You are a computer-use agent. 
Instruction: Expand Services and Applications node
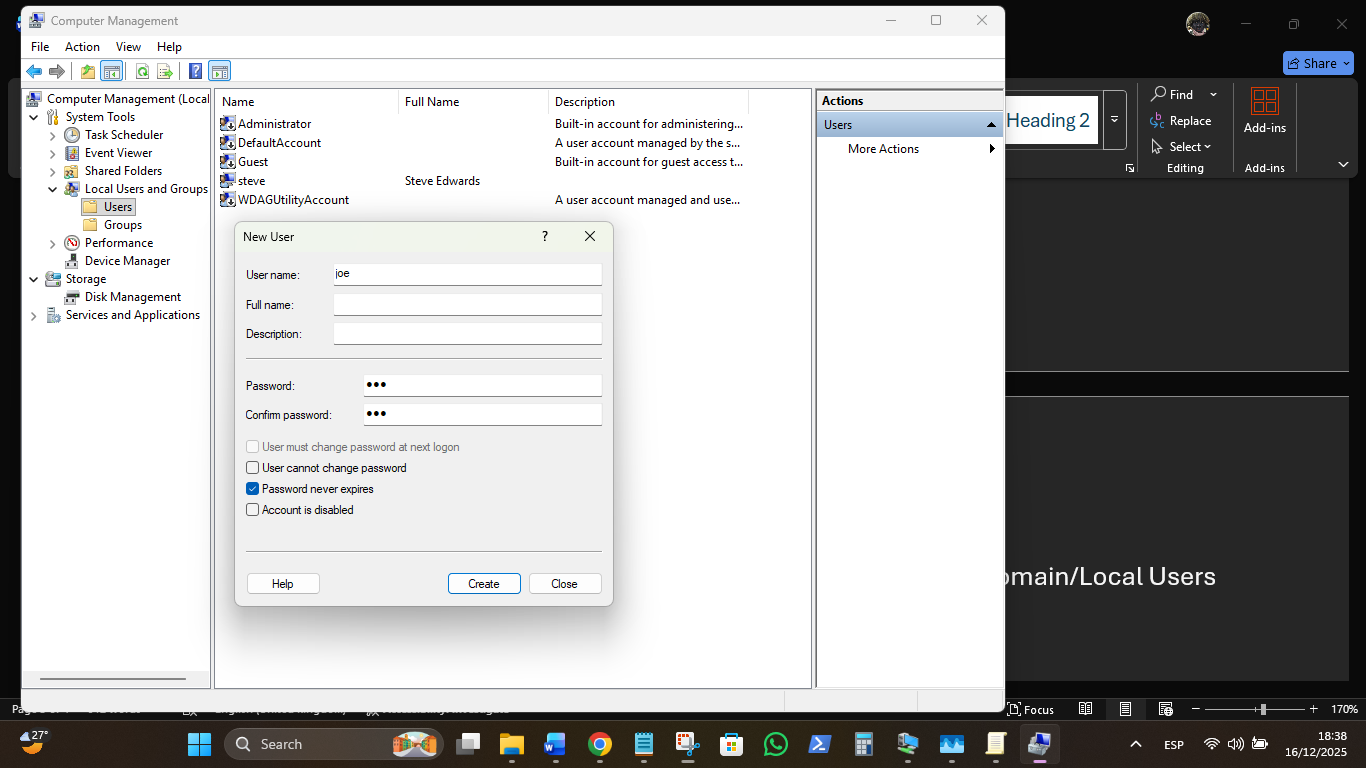[x=34, y=316]
